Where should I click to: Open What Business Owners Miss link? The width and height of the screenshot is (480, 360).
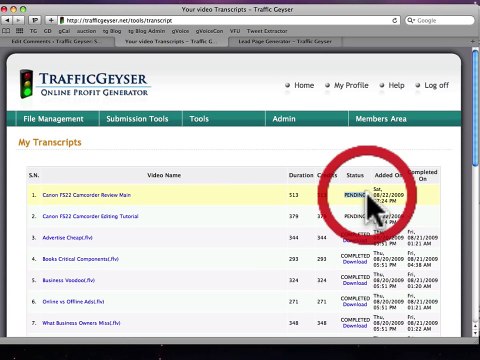pos(81,323)
